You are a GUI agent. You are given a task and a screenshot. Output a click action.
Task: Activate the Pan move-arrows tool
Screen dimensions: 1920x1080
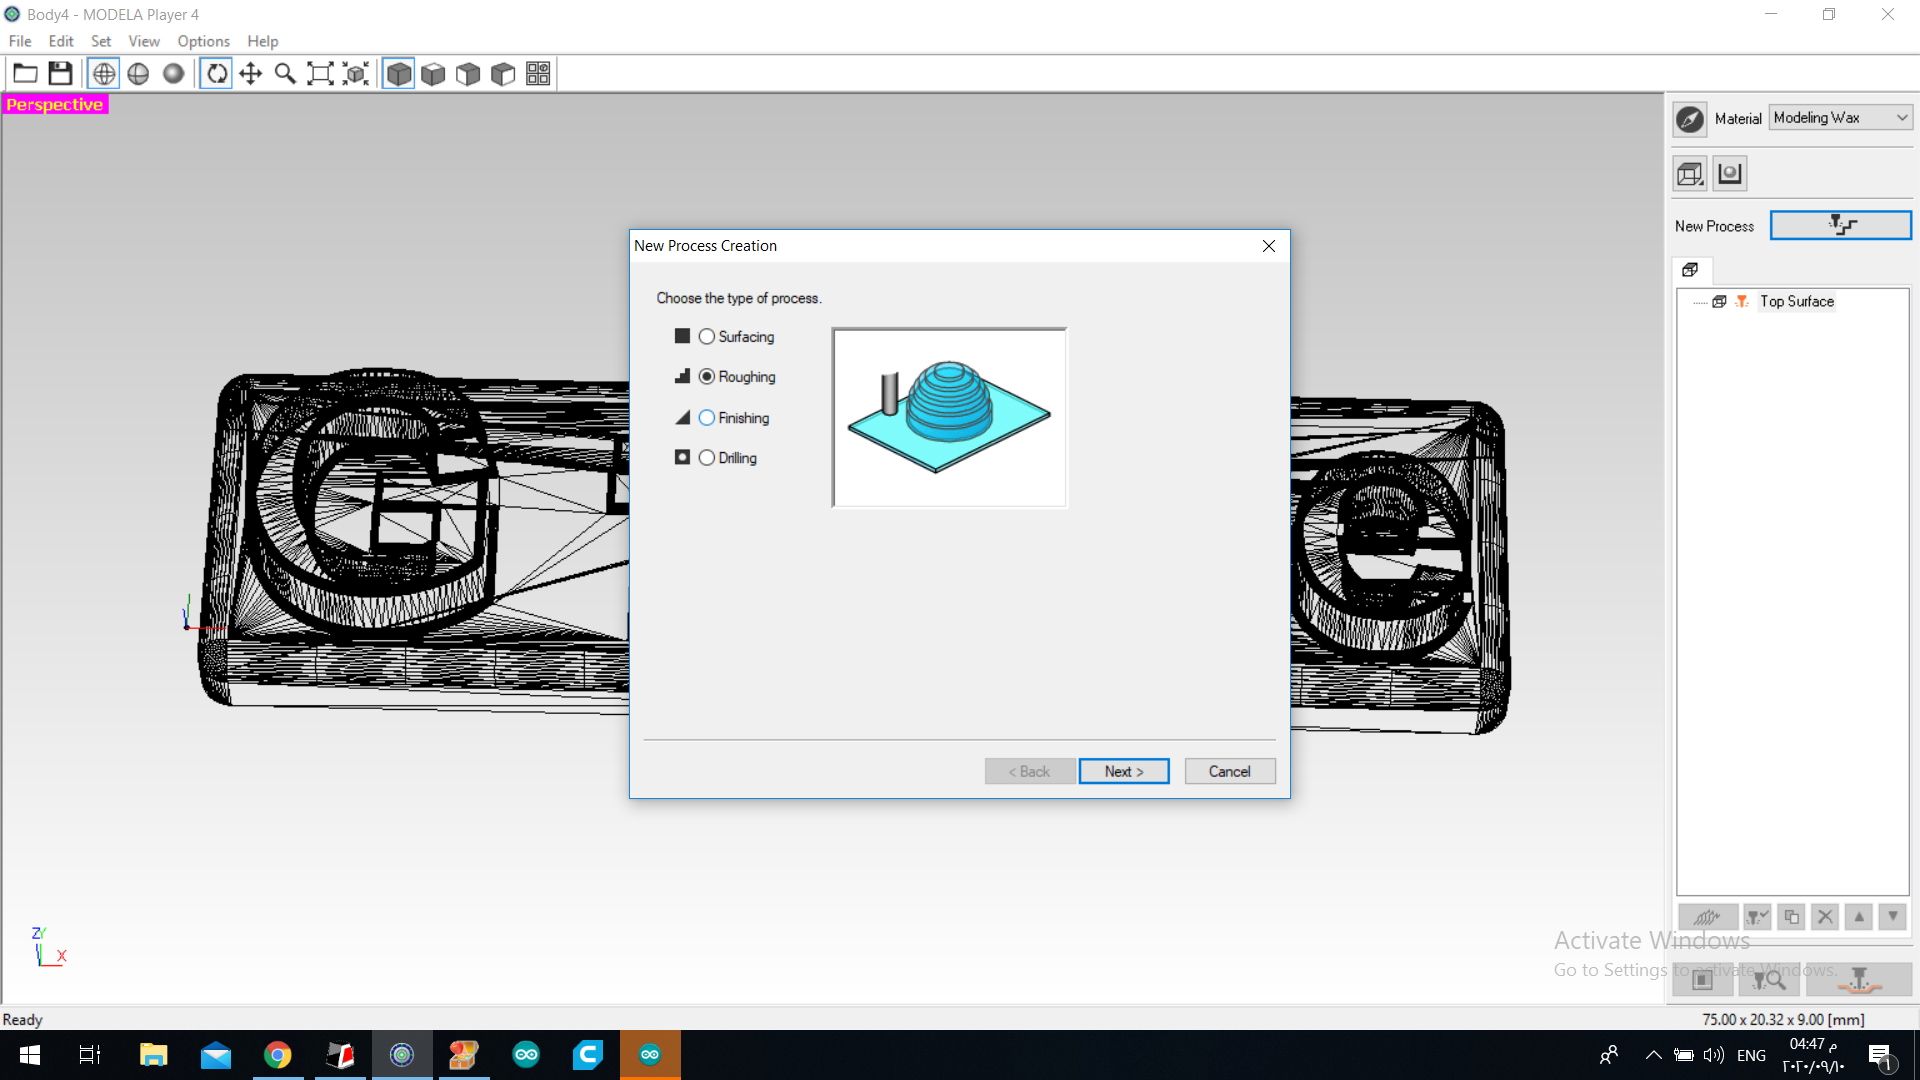click(x=251, y=73)
